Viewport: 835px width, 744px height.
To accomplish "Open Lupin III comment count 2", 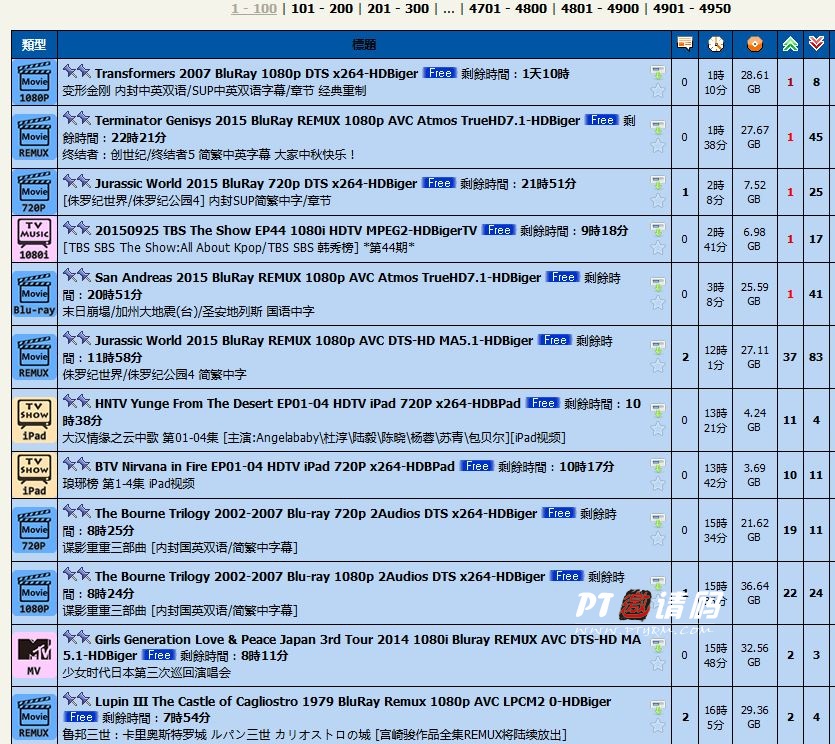I will point(685,717).
